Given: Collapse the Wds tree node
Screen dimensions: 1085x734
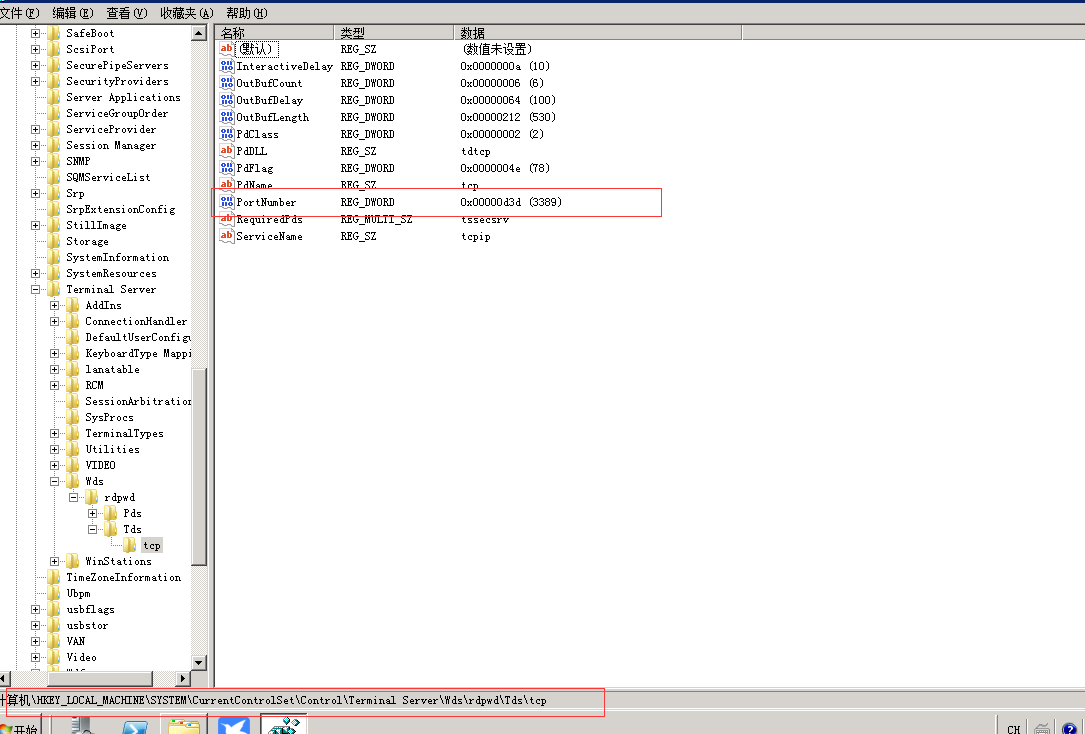Looking at the screenshot, I should coord(55,481).
